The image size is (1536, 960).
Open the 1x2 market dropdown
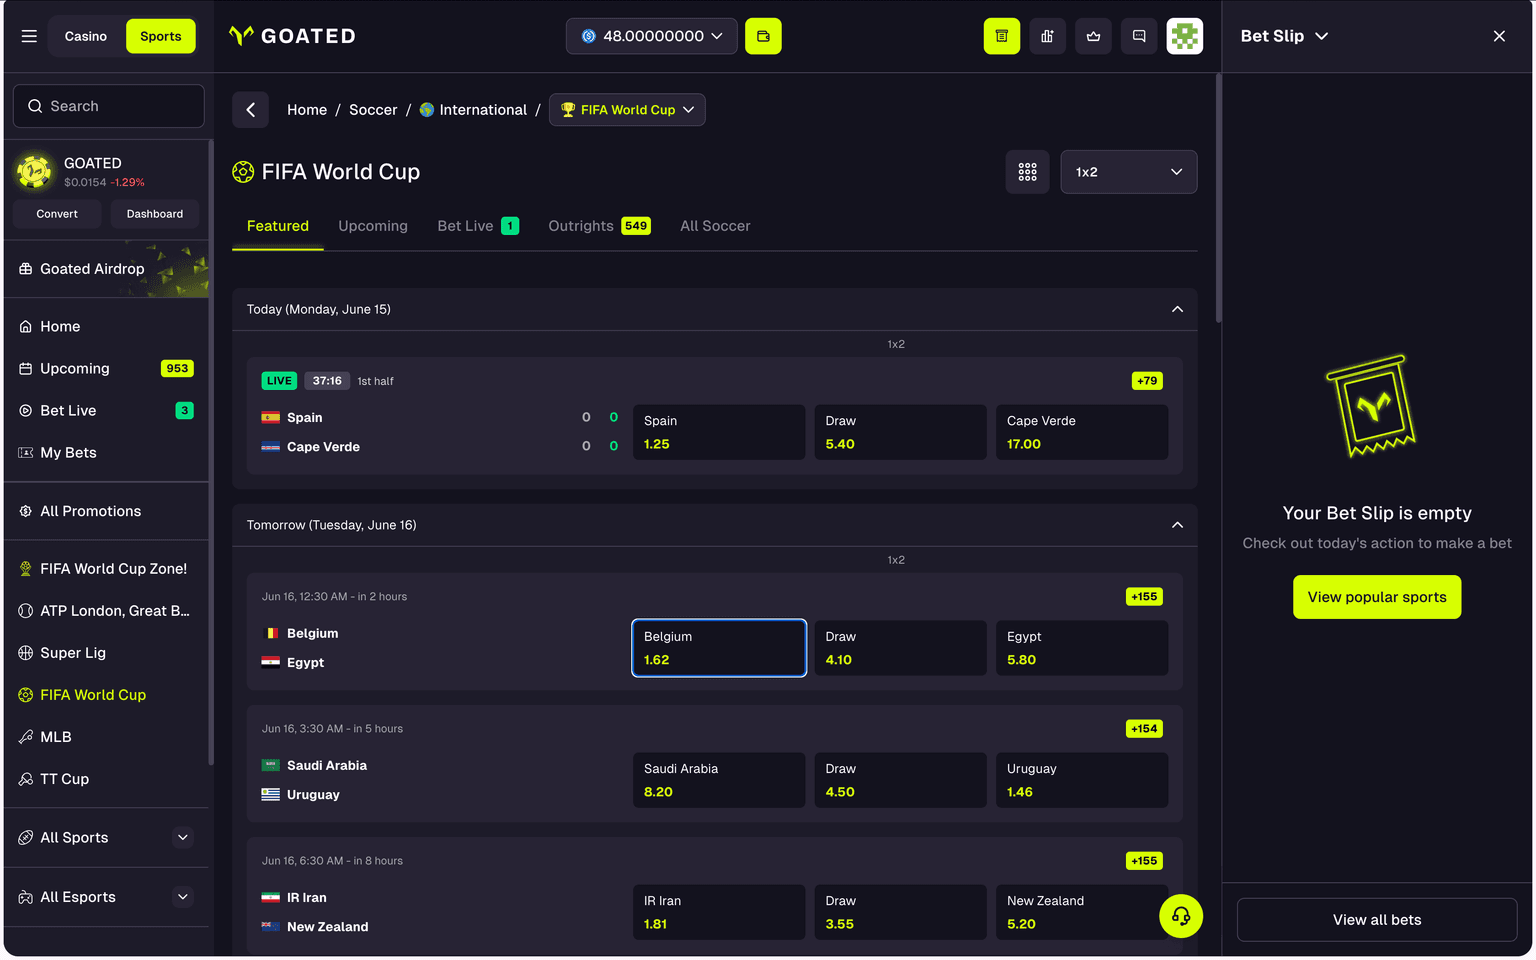point(1129,172)
